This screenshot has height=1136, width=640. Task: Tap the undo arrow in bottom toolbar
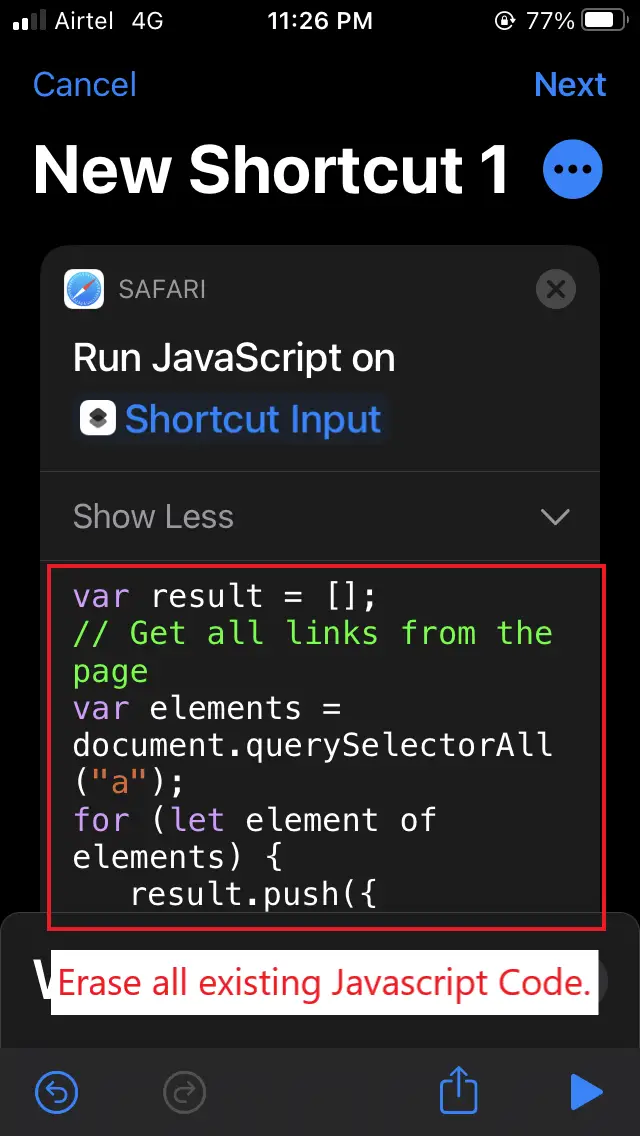56,1091
